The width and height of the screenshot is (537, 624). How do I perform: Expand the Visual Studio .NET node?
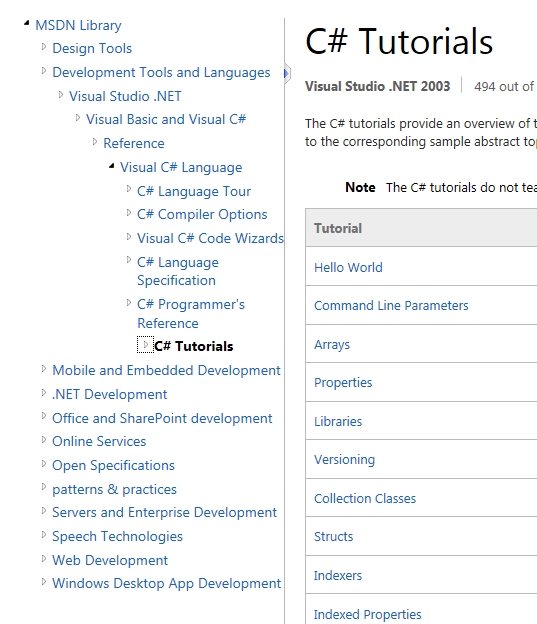(61, 94)
